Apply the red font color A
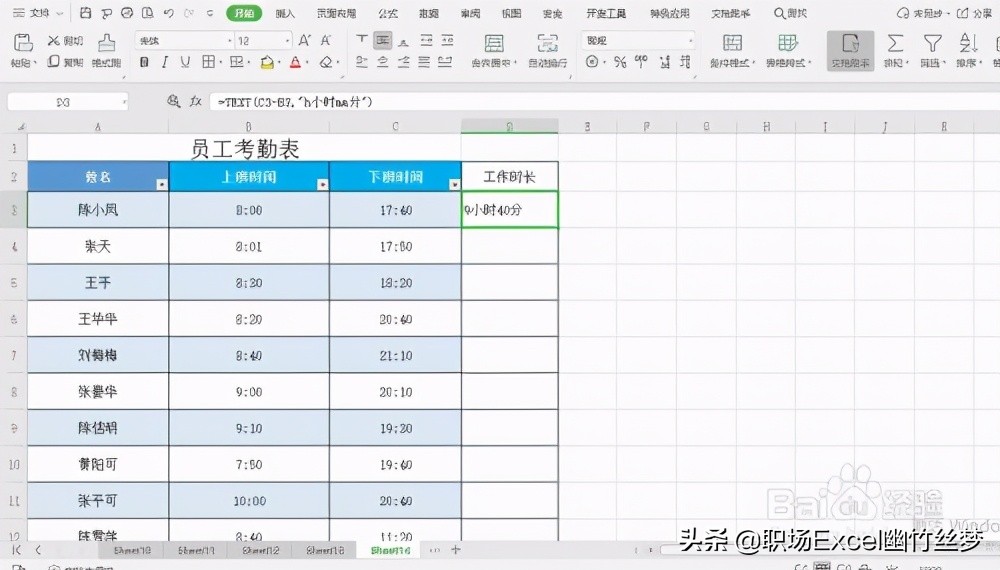This screenshot has height=570, width=1000. pos(295,62)
